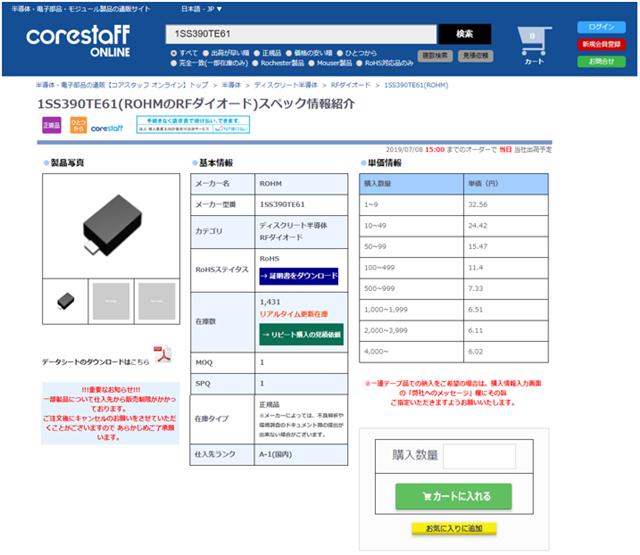The image size is (640, 555).
Task: Open the shopping cart icon
Action: (x=534, y=41)
